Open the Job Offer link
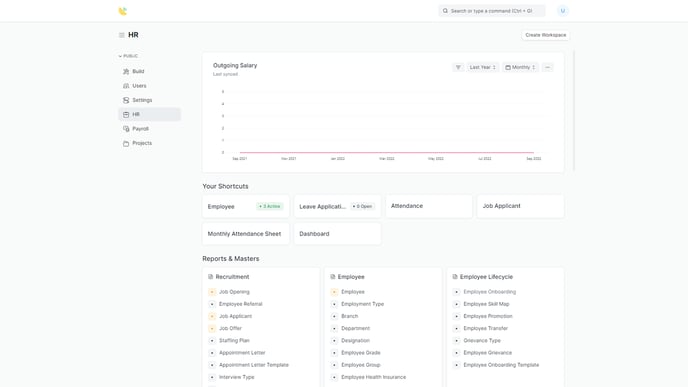The height and width of the screenshot is (387, 688). 230,328
